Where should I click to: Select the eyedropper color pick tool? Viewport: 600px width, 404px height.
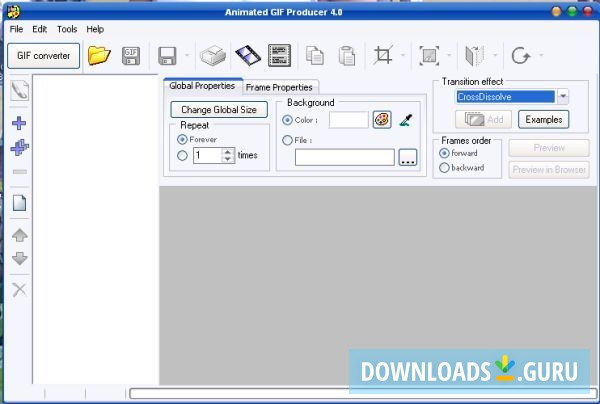coord(406,120)
